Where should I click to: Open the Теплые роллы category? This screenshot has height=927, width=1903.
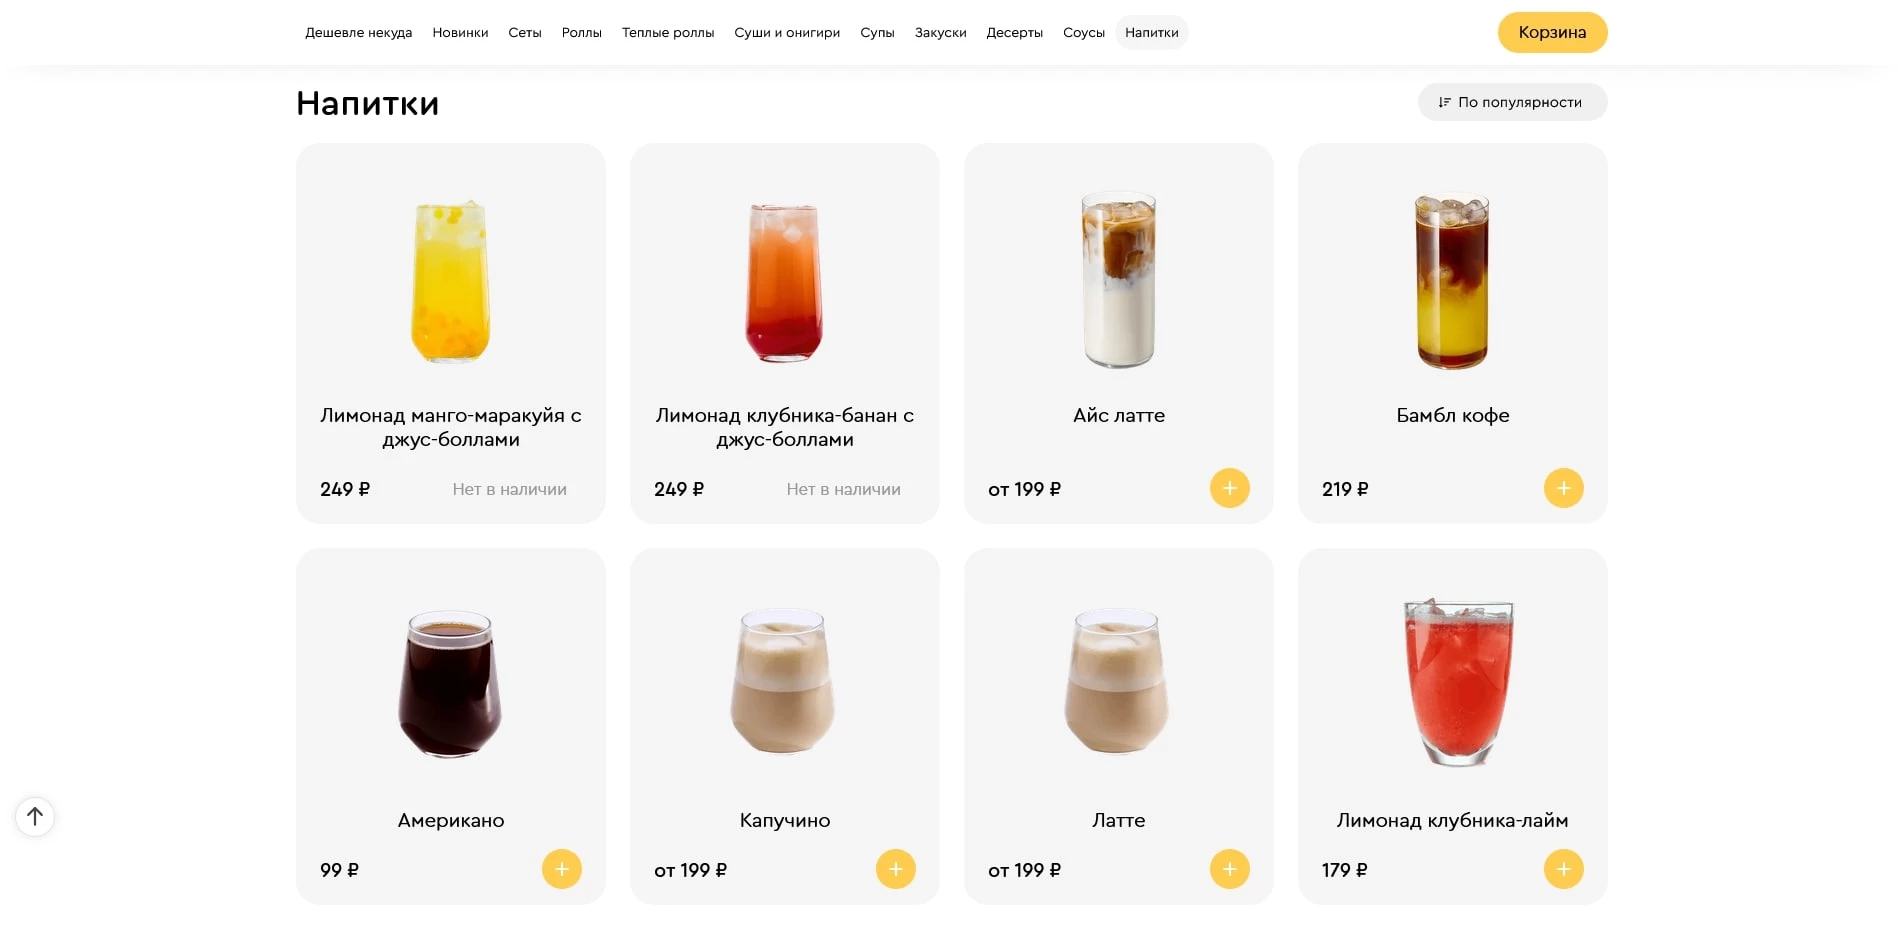[x=667, y=33]
